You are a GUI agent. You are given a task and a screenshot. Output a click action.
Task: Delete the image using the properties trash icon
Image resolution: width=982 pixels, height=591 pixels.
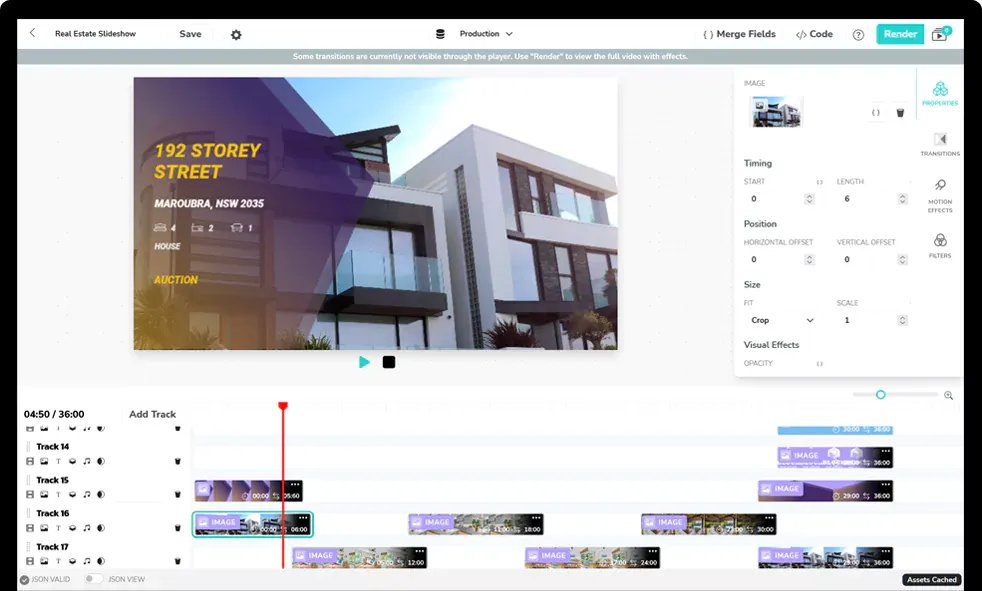tap(900, 113)
